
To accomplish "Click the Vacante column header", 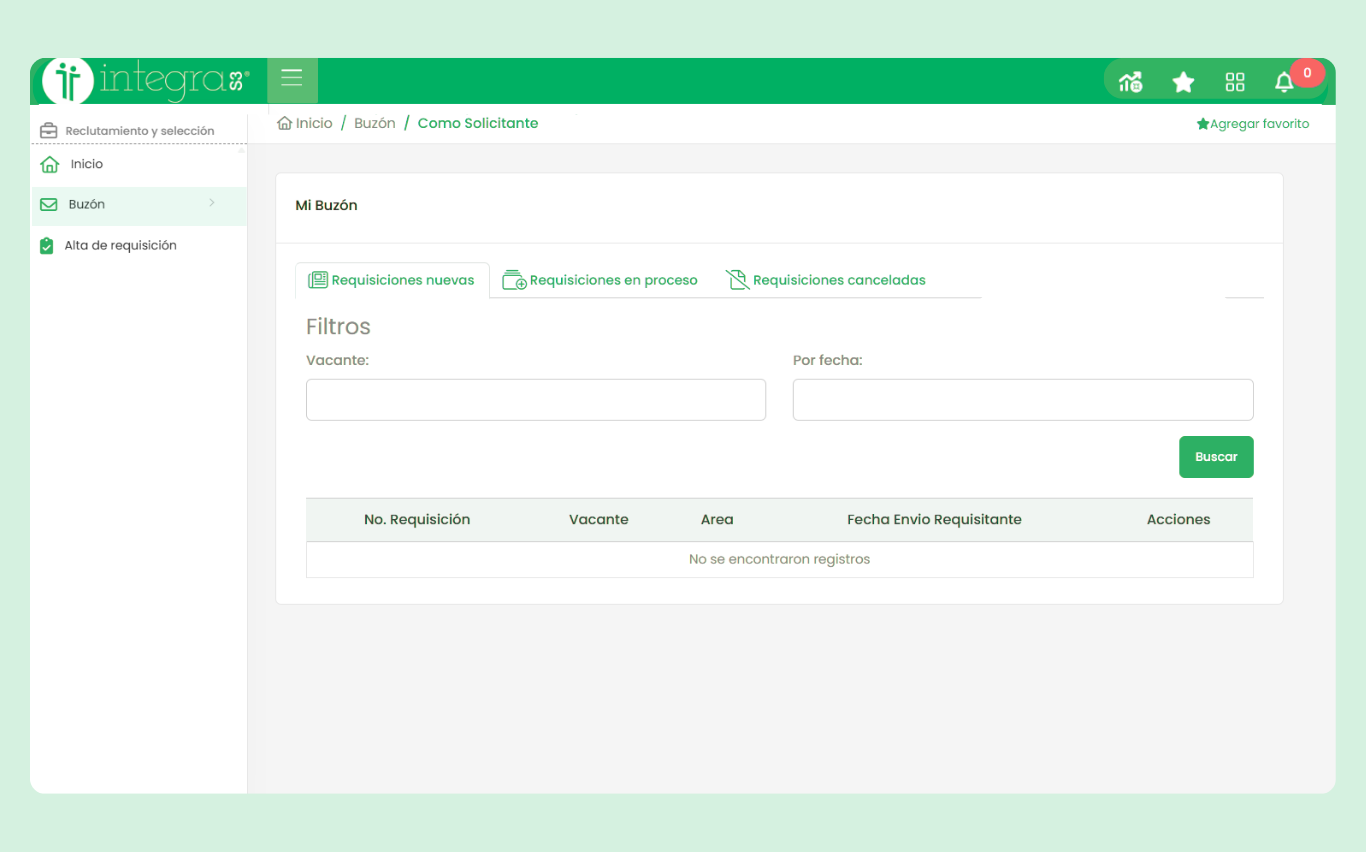I will pyautogui.click(x=599, y=520).
